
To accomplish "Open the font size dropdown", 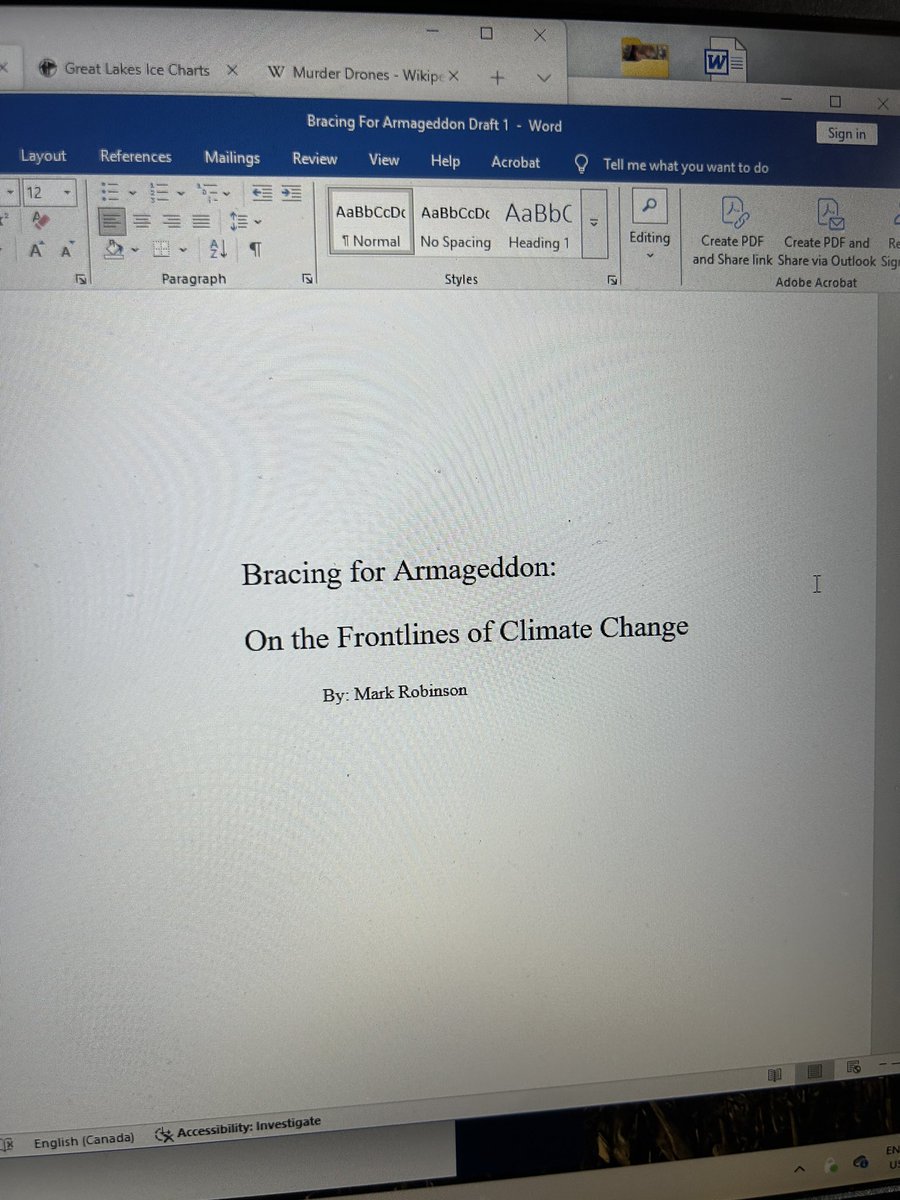I will tap(66, 192).
